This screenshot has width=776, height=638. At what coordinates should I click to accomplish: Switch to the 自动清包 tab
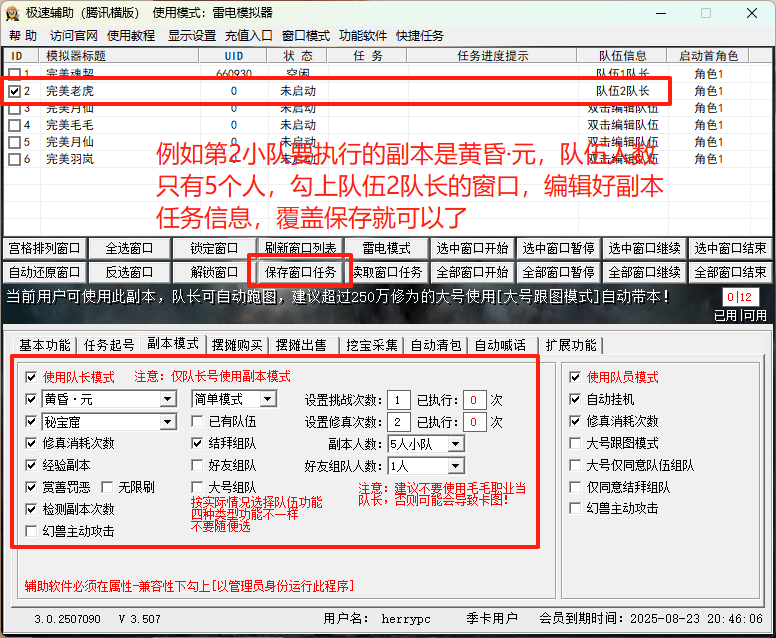[x=436, y=345]
